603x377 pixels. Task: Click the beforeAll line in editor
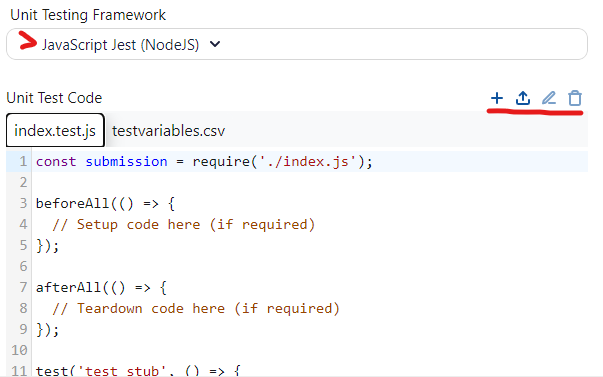click(x=106, y=204)
